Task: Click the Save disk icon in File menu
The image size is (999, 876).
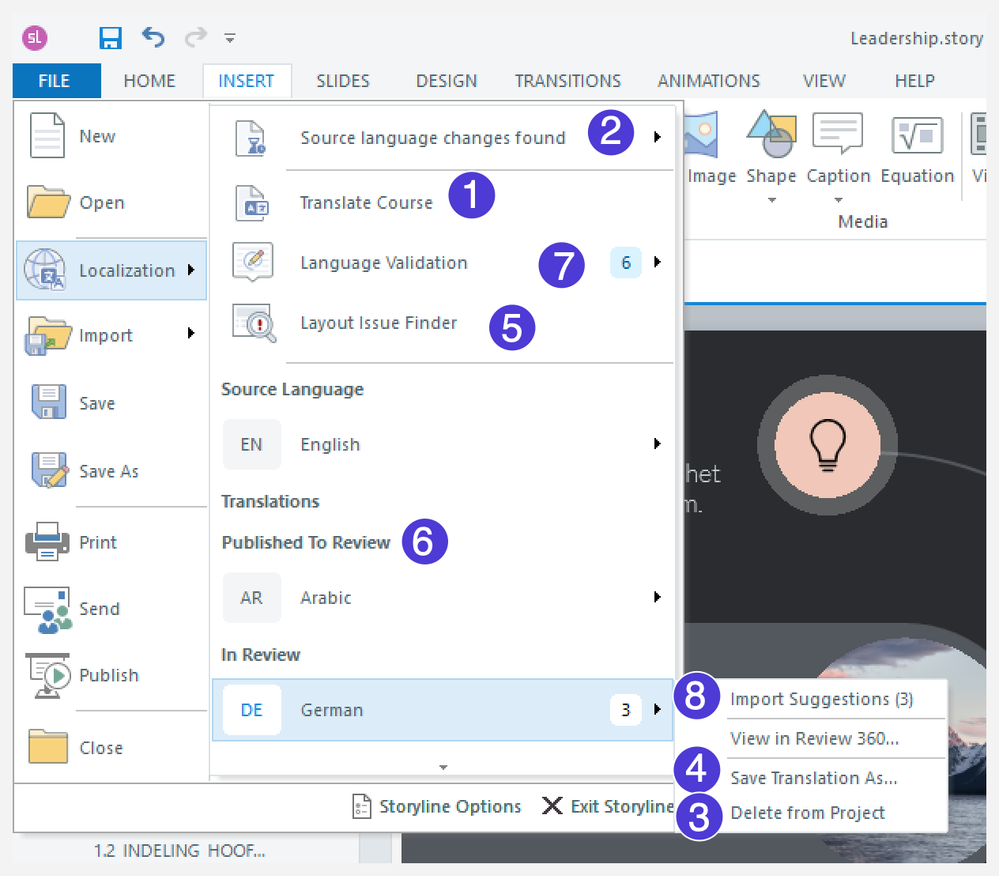Action: tap(48, 401)
